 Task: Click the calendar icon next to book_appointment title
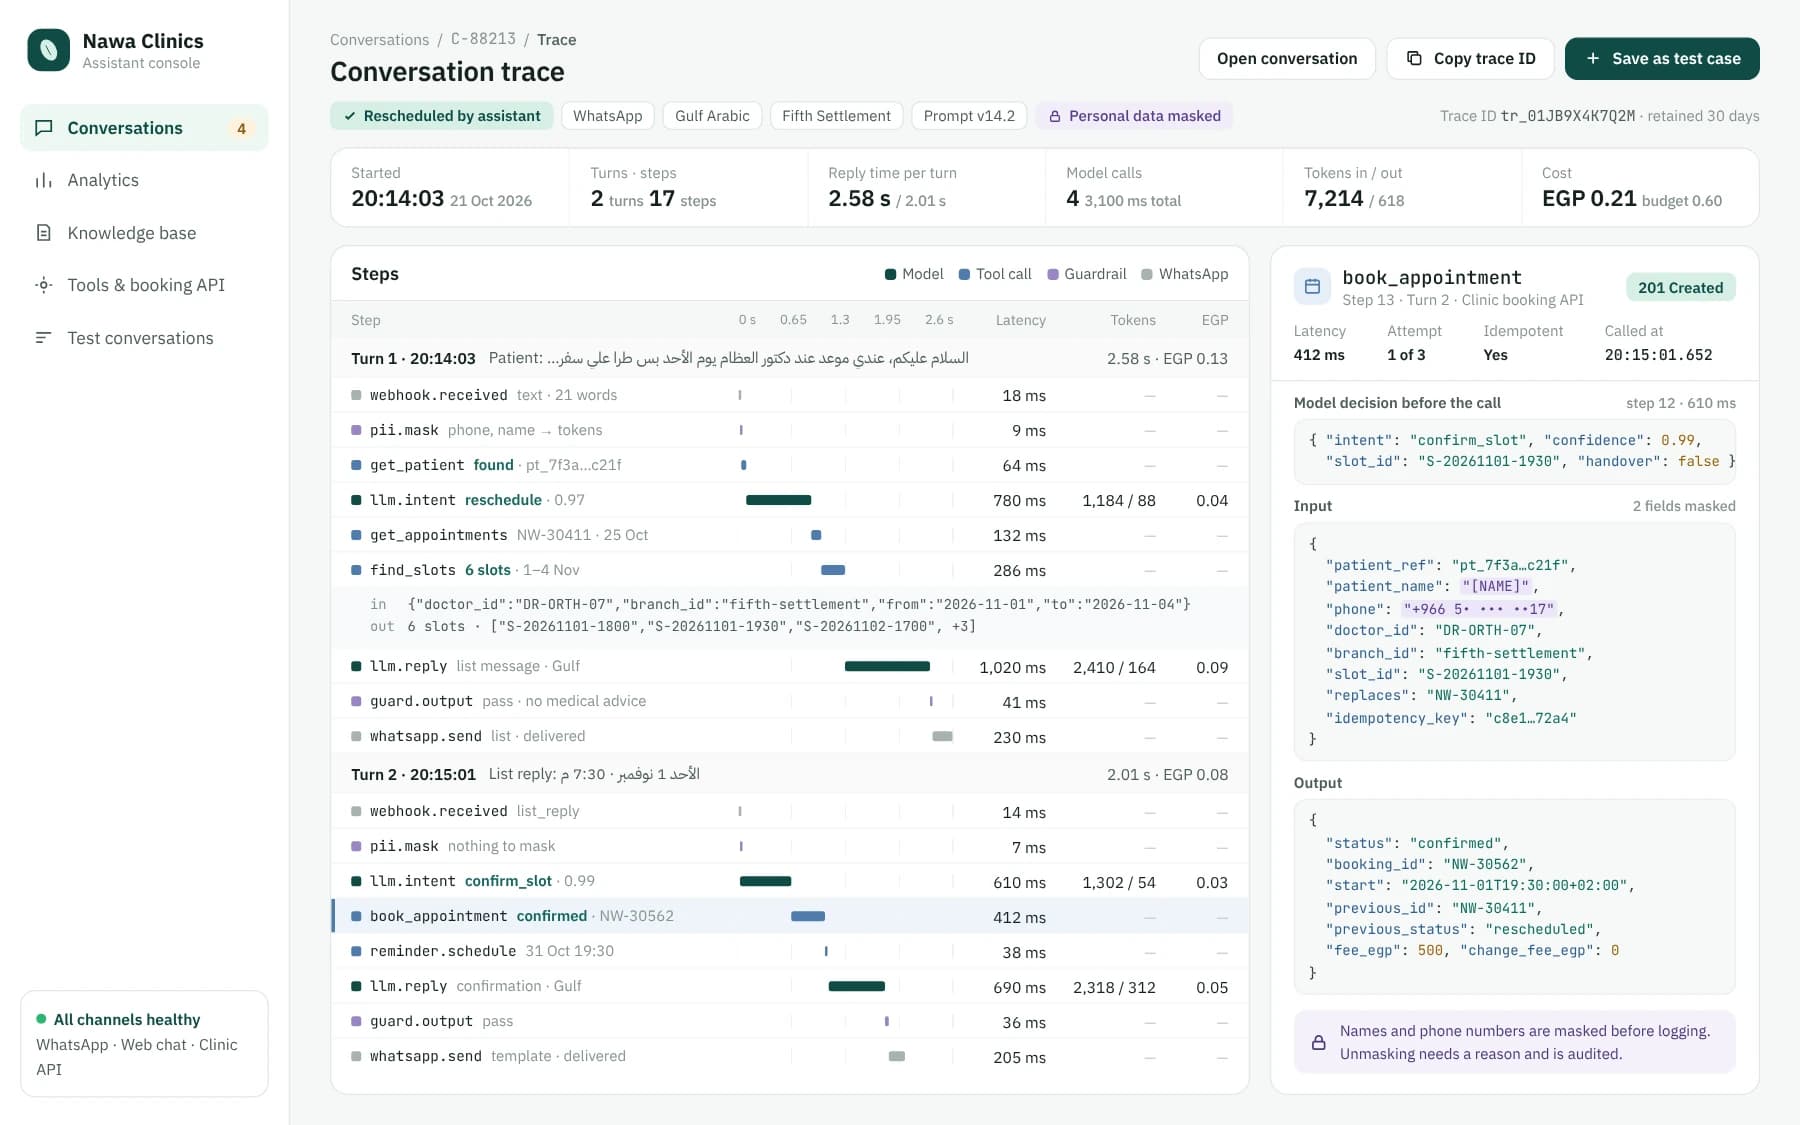pos(1312,287)
